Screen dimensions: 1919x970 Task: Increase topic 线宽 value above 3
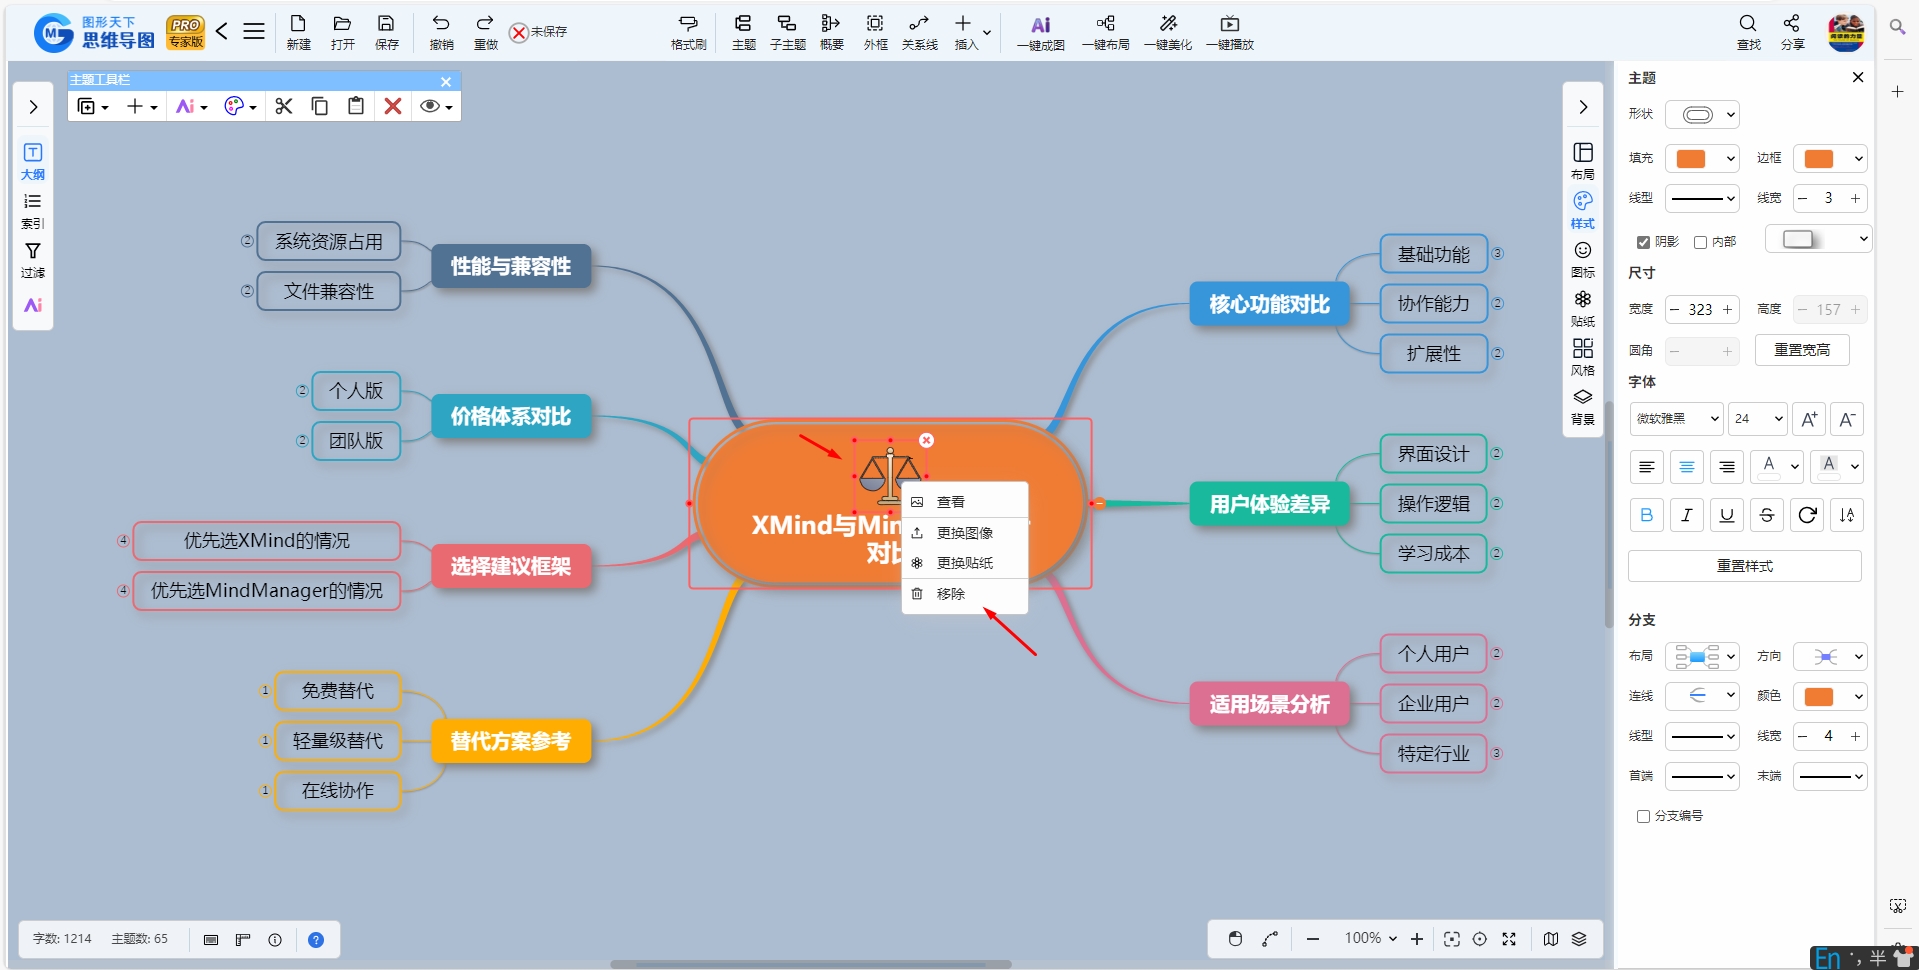(x=1855, y=198)
